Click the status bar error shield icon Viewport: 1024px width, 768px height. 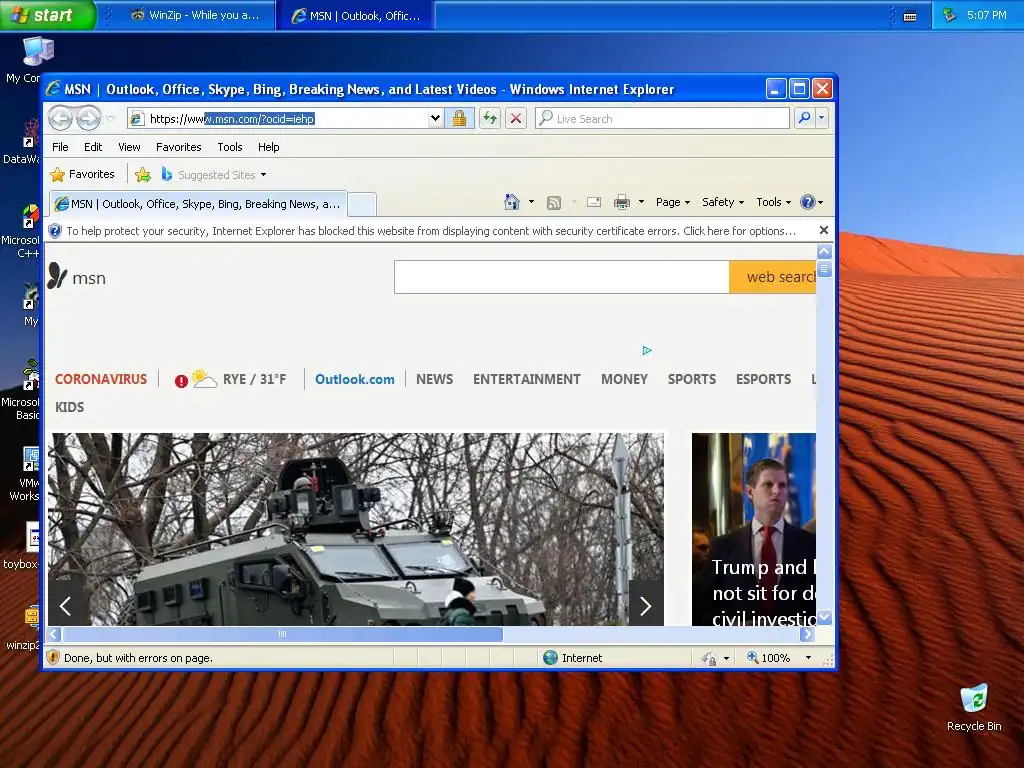tap(54, 658)
